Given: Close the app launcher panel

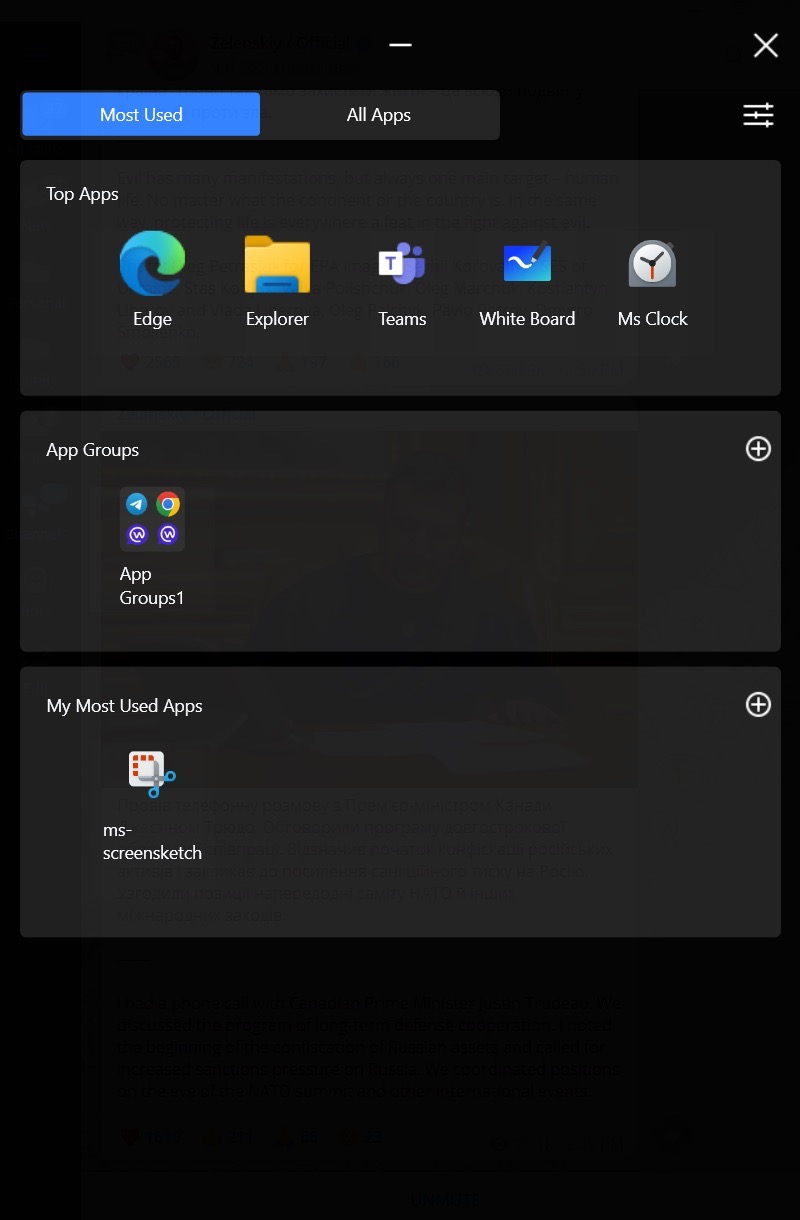Looking at the screenshot, I should pos(766,45).
